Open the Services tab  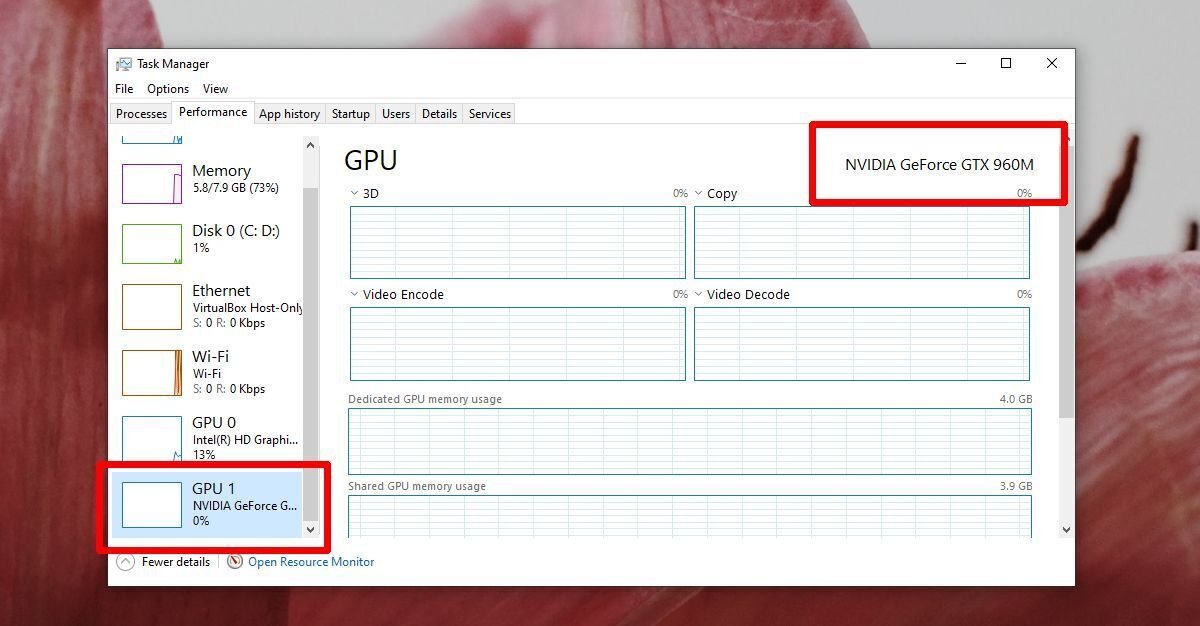490,114
